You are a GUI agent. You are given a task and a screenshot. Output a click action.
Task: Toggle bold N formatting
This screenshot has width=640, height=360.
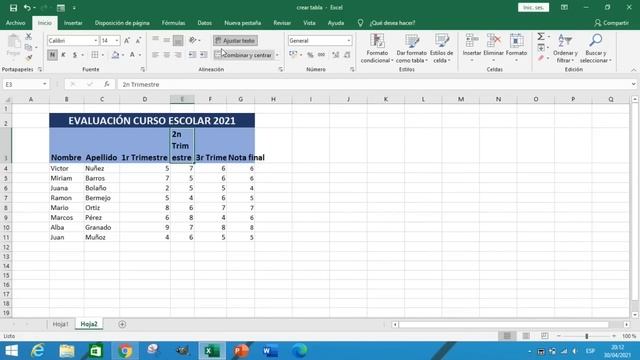point(52,55)
